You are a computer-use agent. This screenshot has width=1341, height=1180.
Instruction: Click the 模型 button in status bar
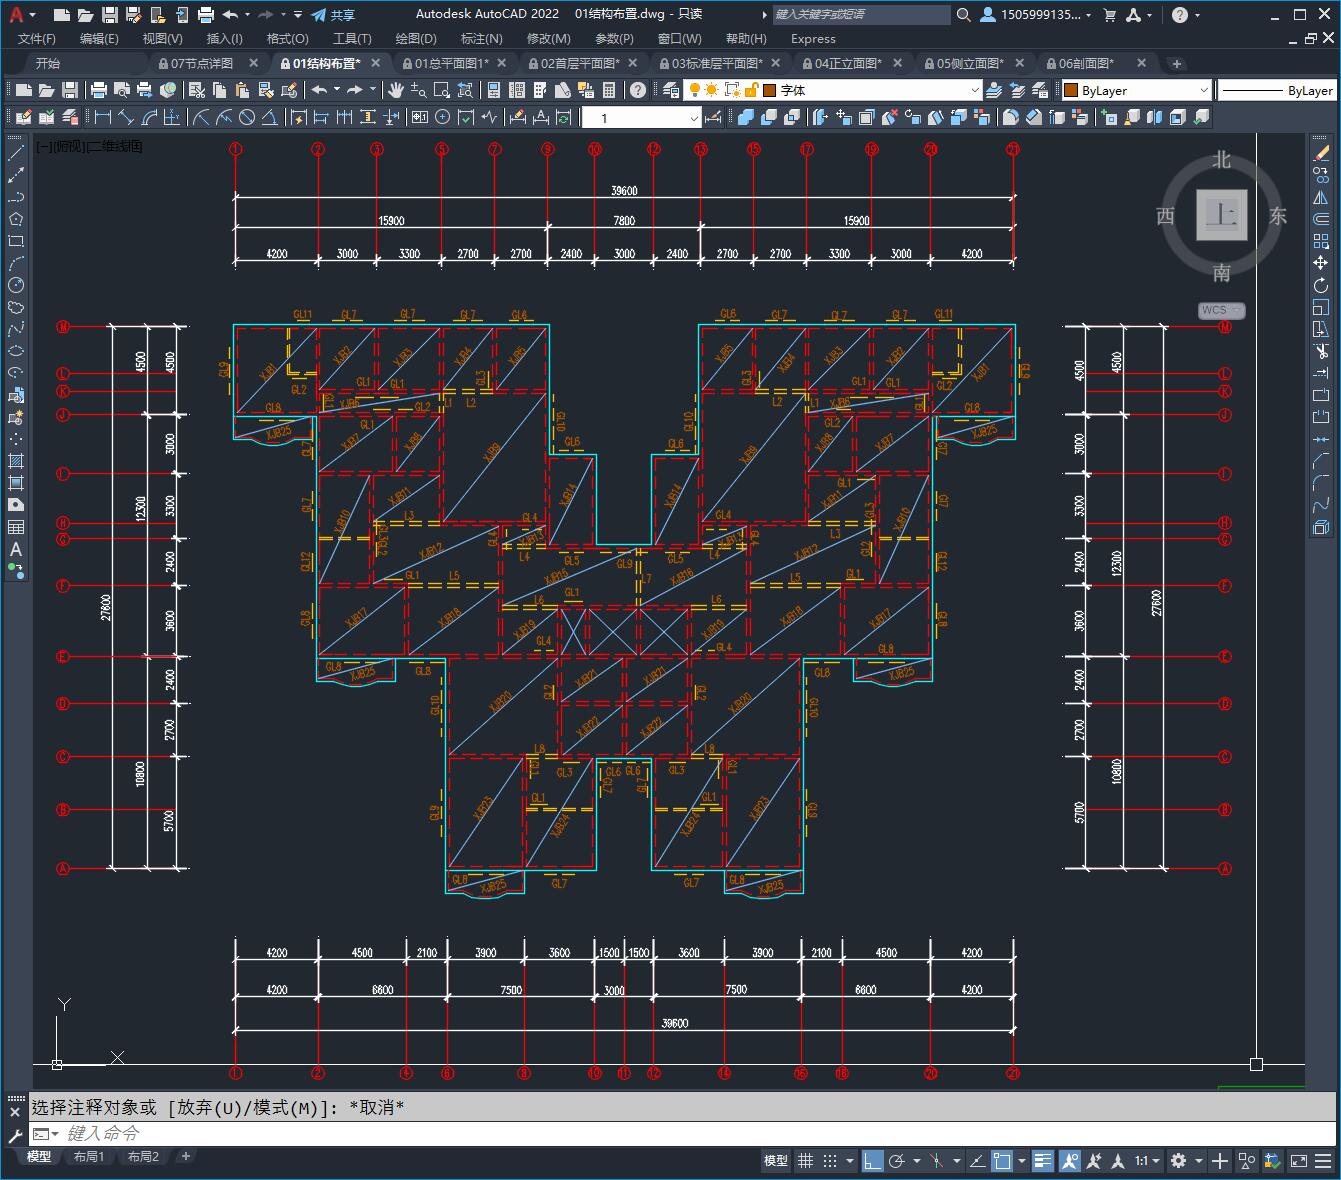click(776, 1161)
